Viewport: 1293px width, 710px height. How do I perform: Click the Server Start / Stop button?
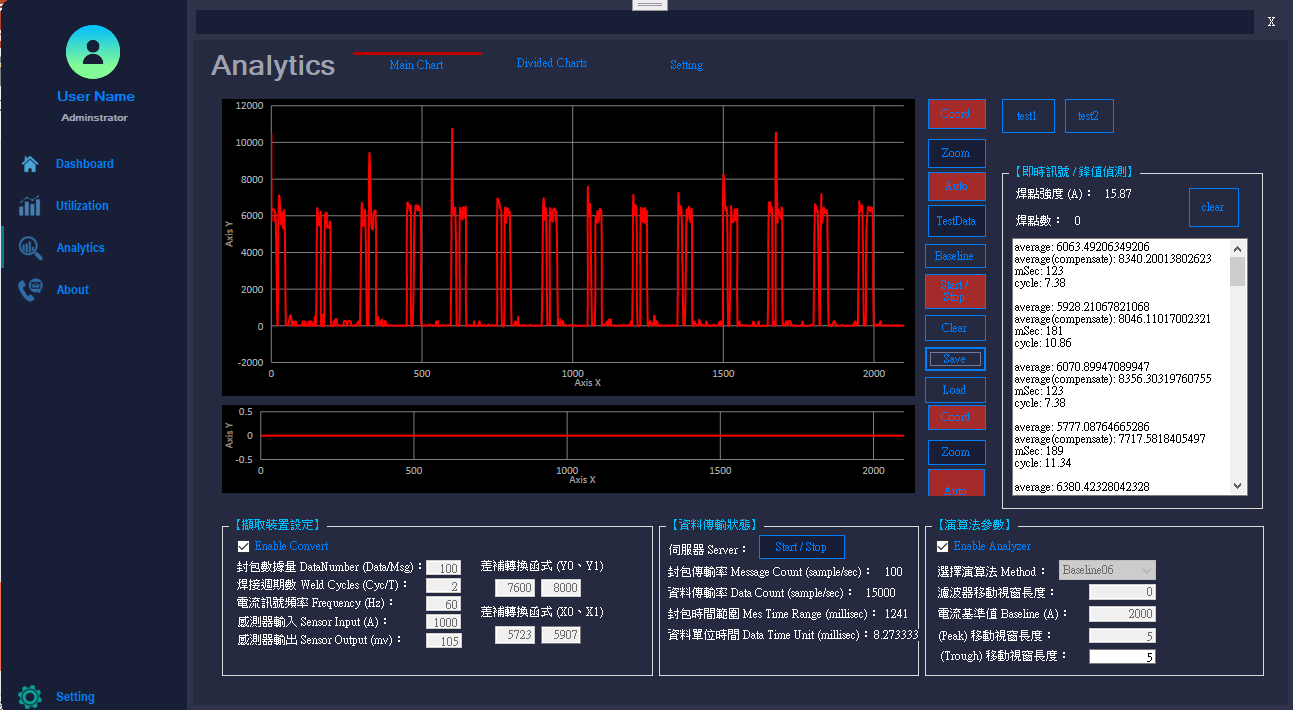coord(801,547)
